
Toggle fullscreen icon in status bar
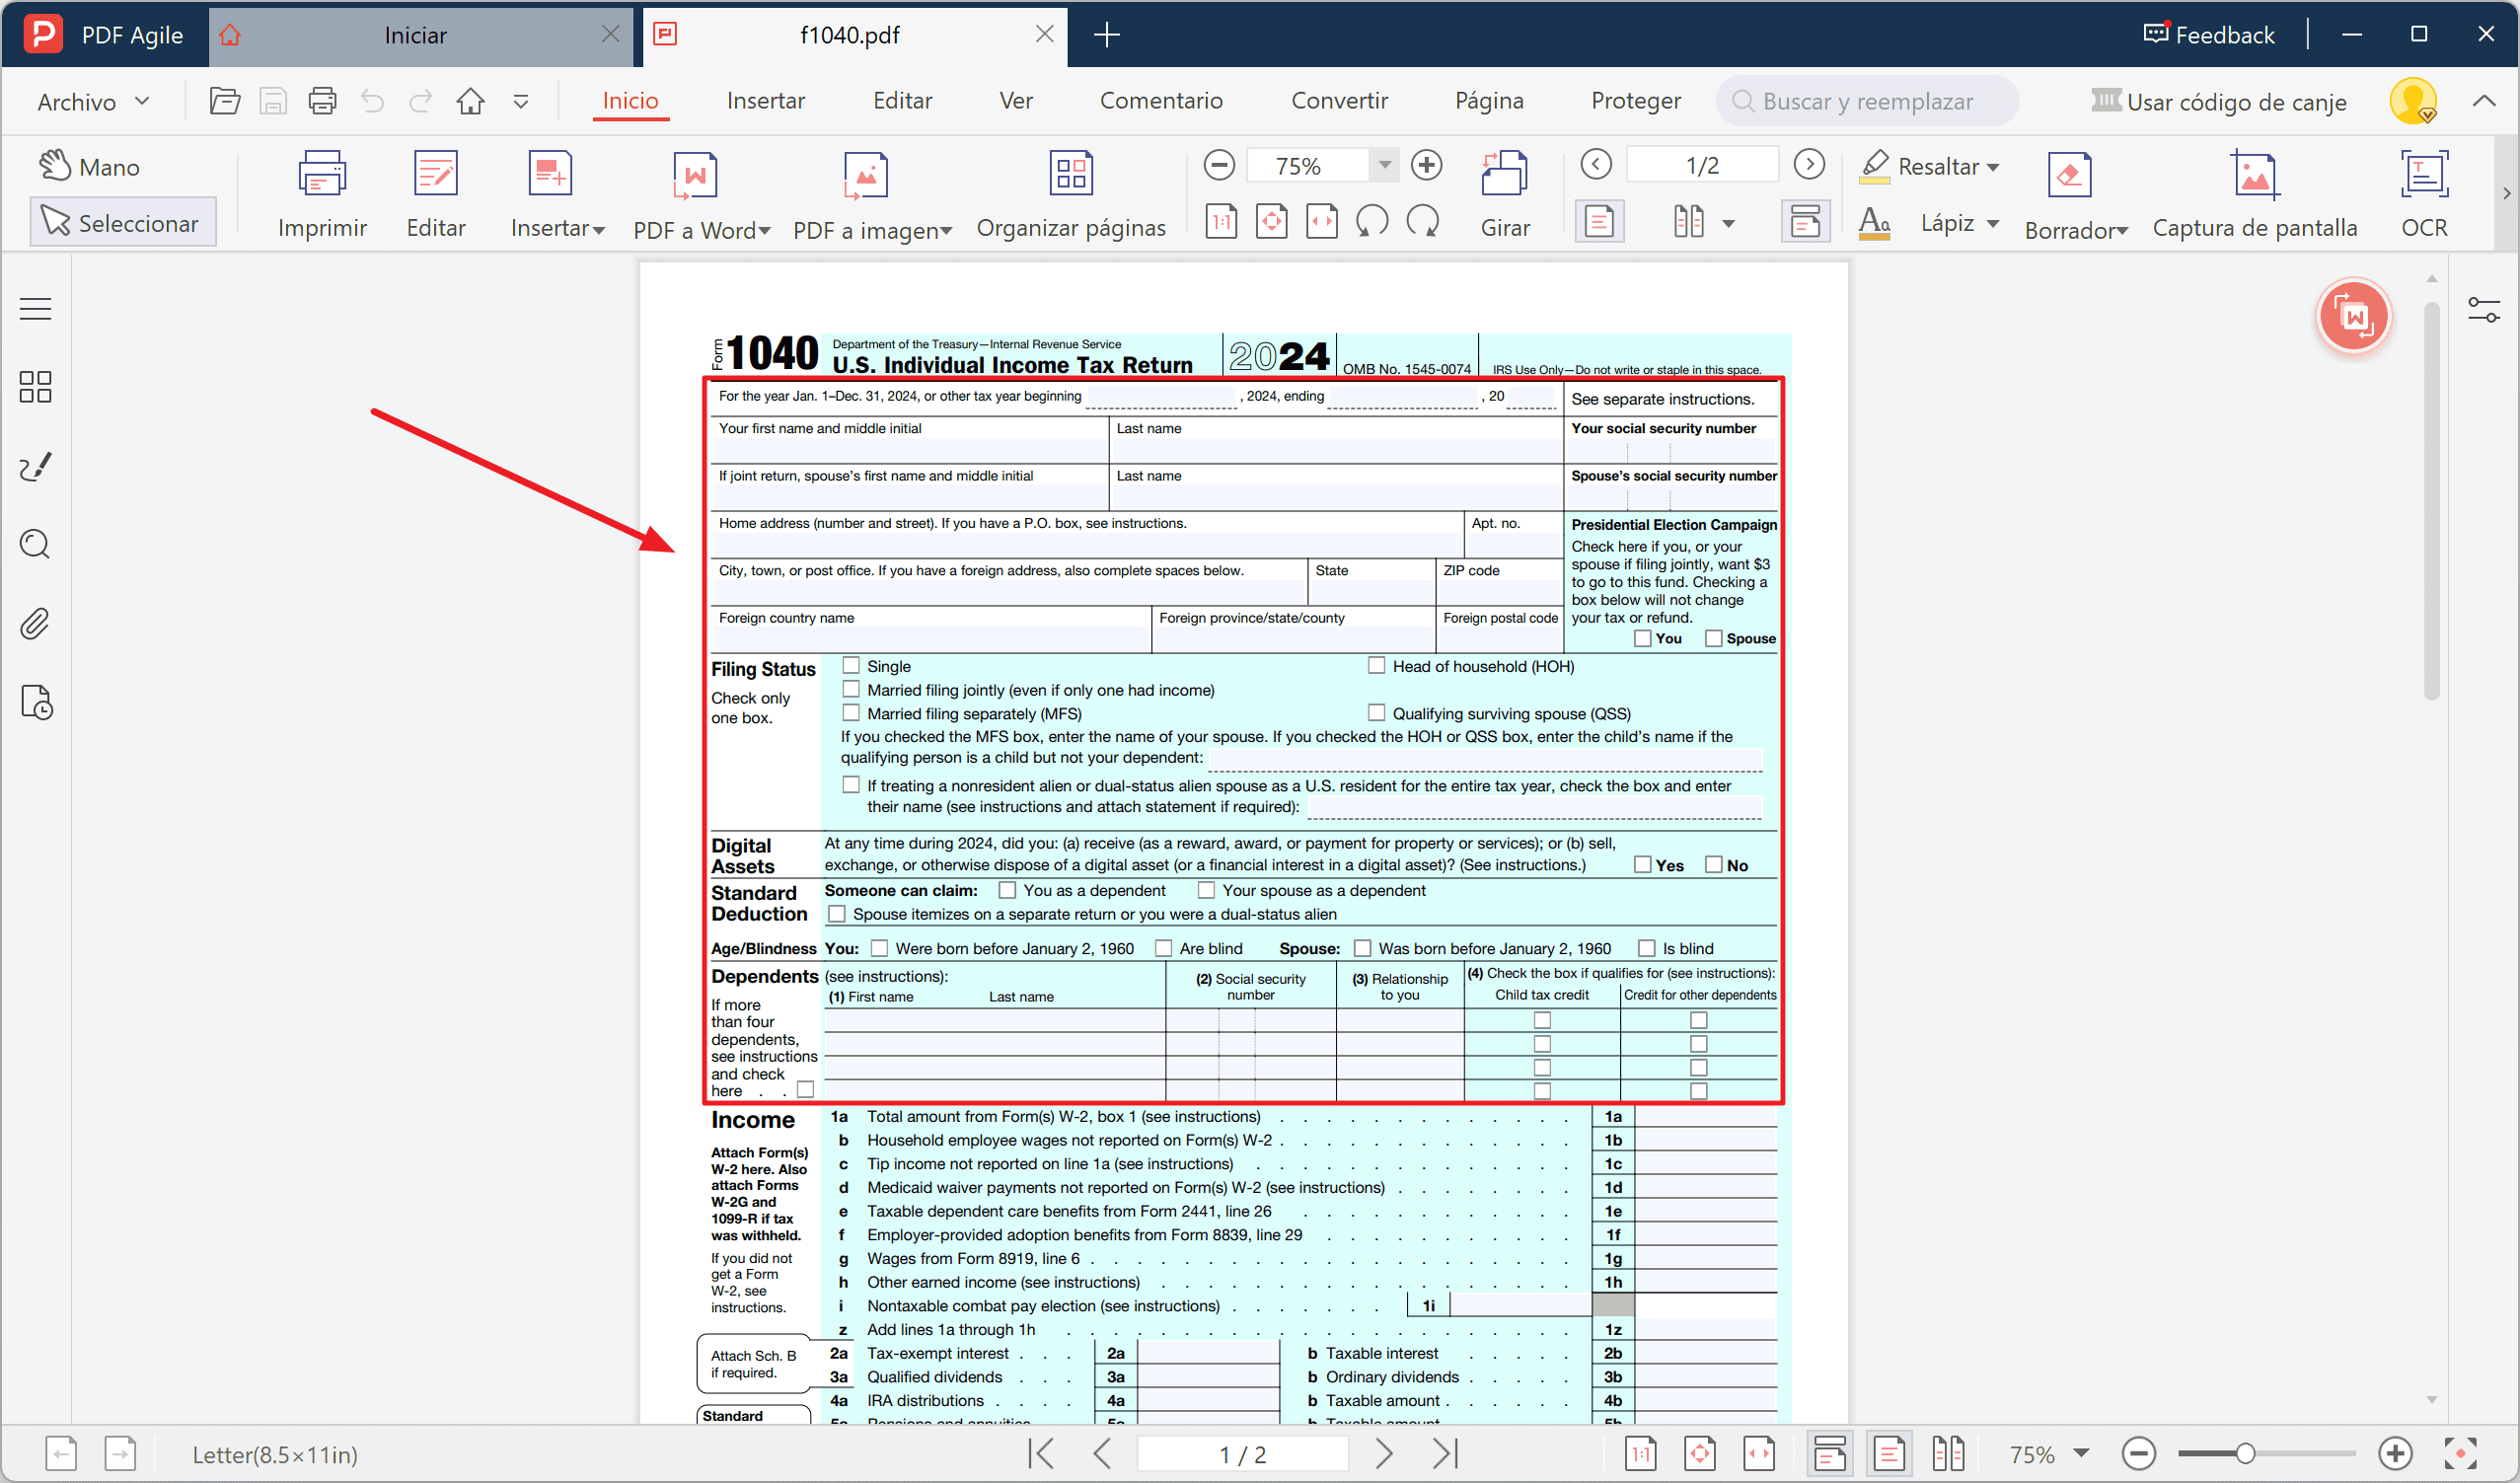coord(2459,1453)
